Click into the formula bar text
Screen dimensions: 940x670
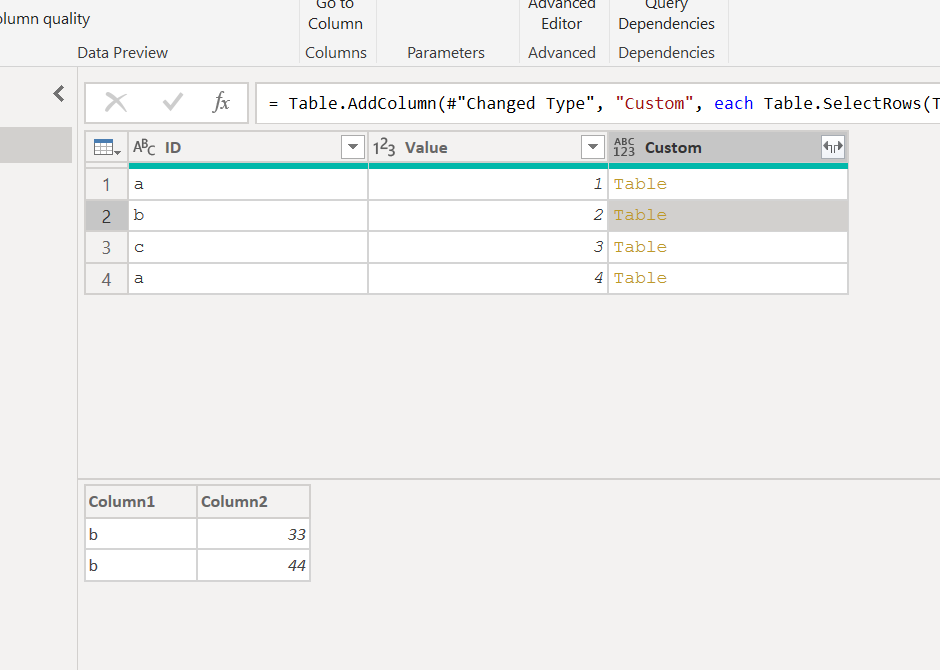coord(598,103)
